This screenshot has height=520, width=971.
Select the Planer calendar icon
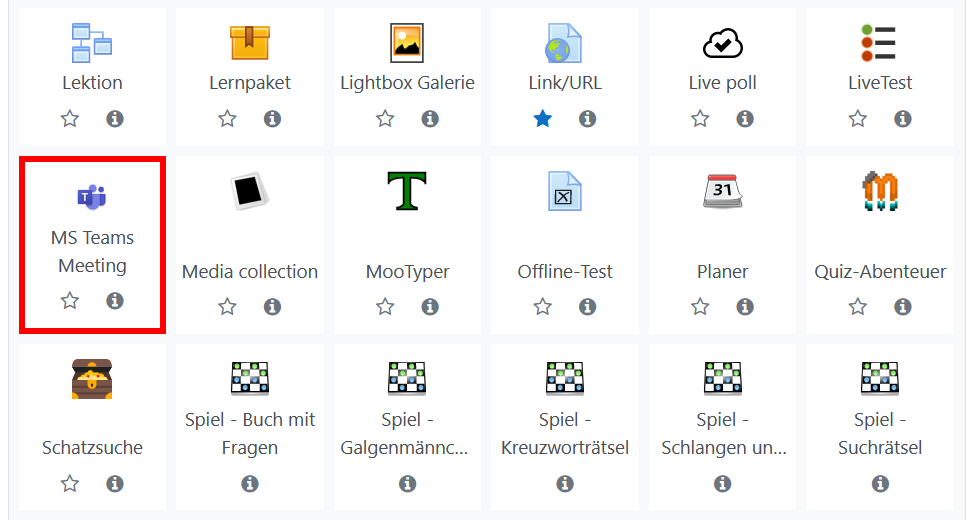[x=722, y=191]
